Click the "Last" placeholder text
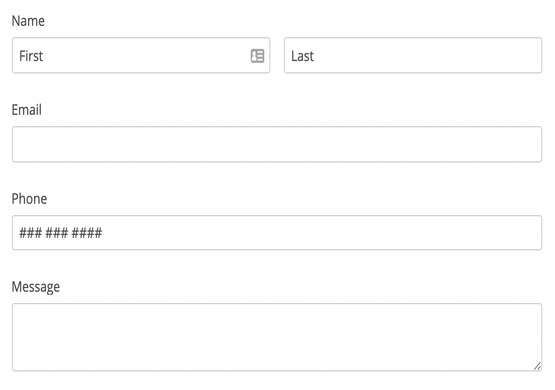Image resolution: width=555 pixels, height=390 pixels. coord(303,56)
